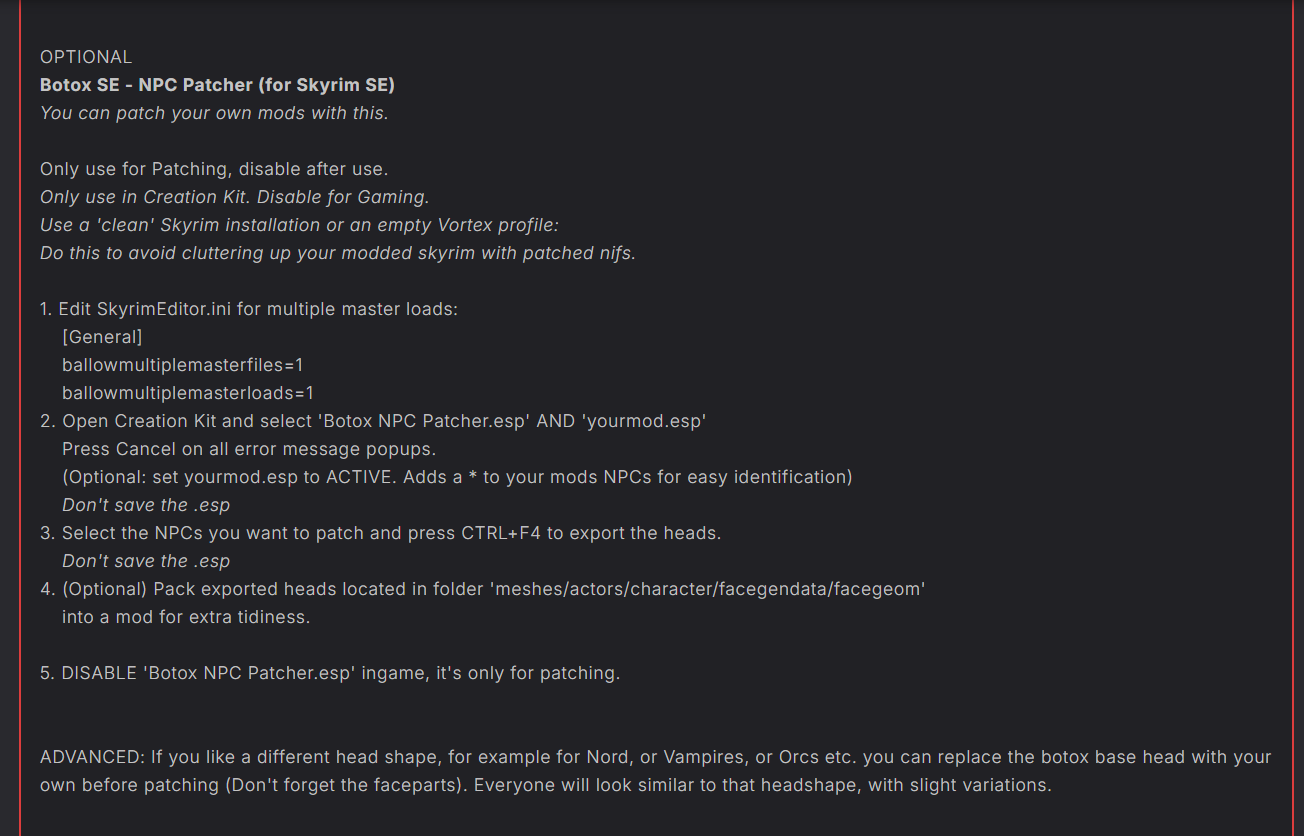Click the 'patched nifs' clutter warning line
Screen dimensions: 1304x836
(x=338, y=253)
